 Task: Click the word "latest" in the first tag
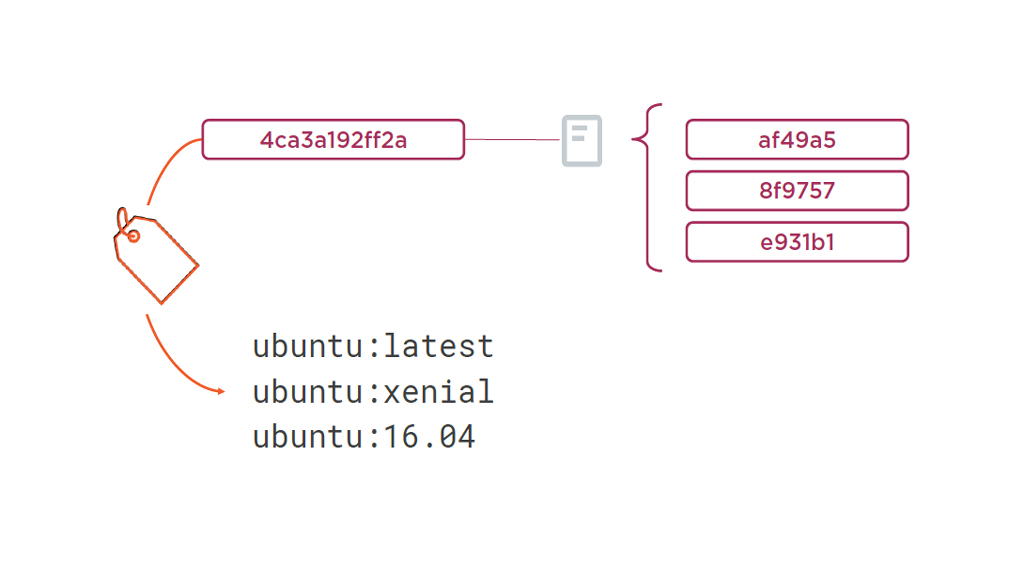[439, 347]
